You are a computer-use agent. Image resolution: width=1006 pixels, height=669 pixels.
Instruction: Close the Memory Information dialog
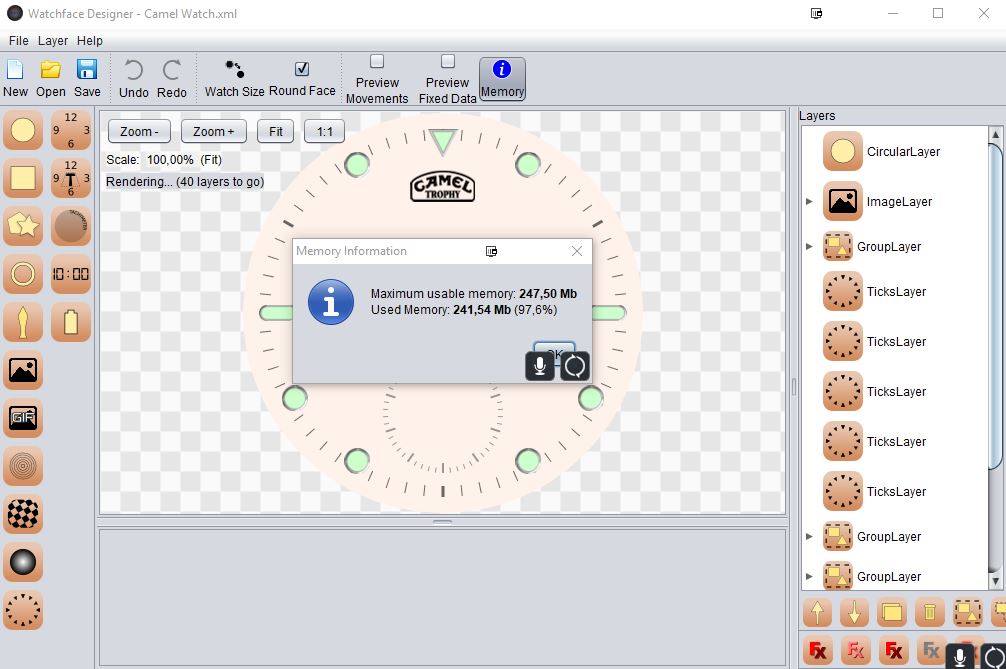click(x=577, y=251)
